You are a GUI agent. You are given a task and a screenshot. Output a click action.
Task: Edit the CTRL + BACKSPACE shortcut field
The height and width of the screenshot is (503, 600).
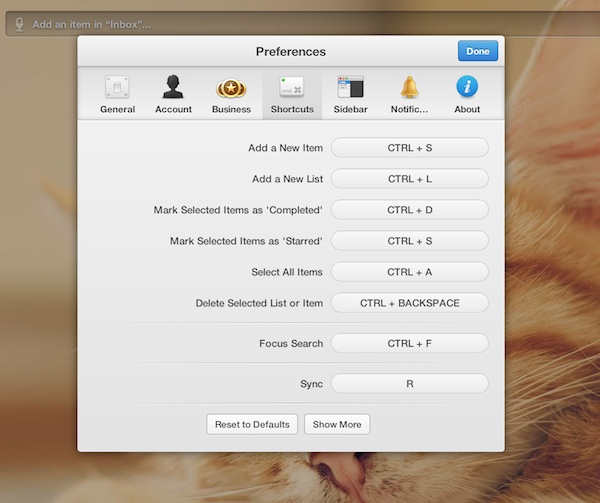point(410,303)
